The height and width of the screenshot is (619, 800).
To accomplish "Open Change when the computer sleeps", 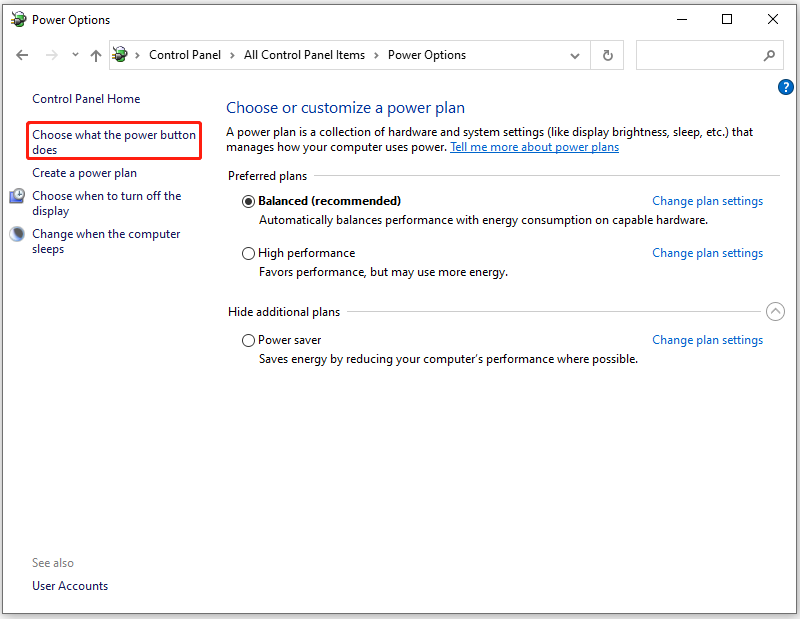I will [x=106, y=241].
